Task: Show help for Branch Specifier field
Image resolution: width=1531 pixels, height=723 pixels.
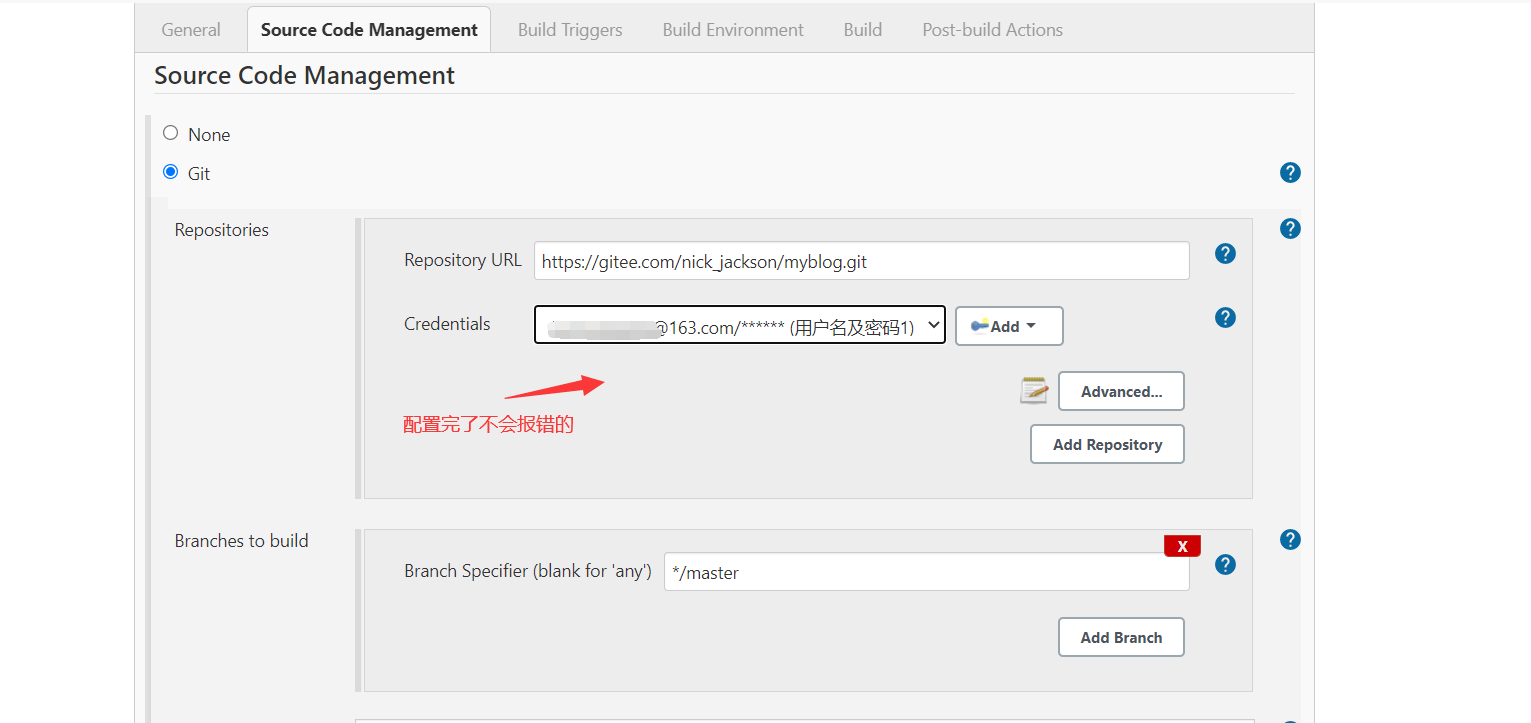Action: (1225, 565)
